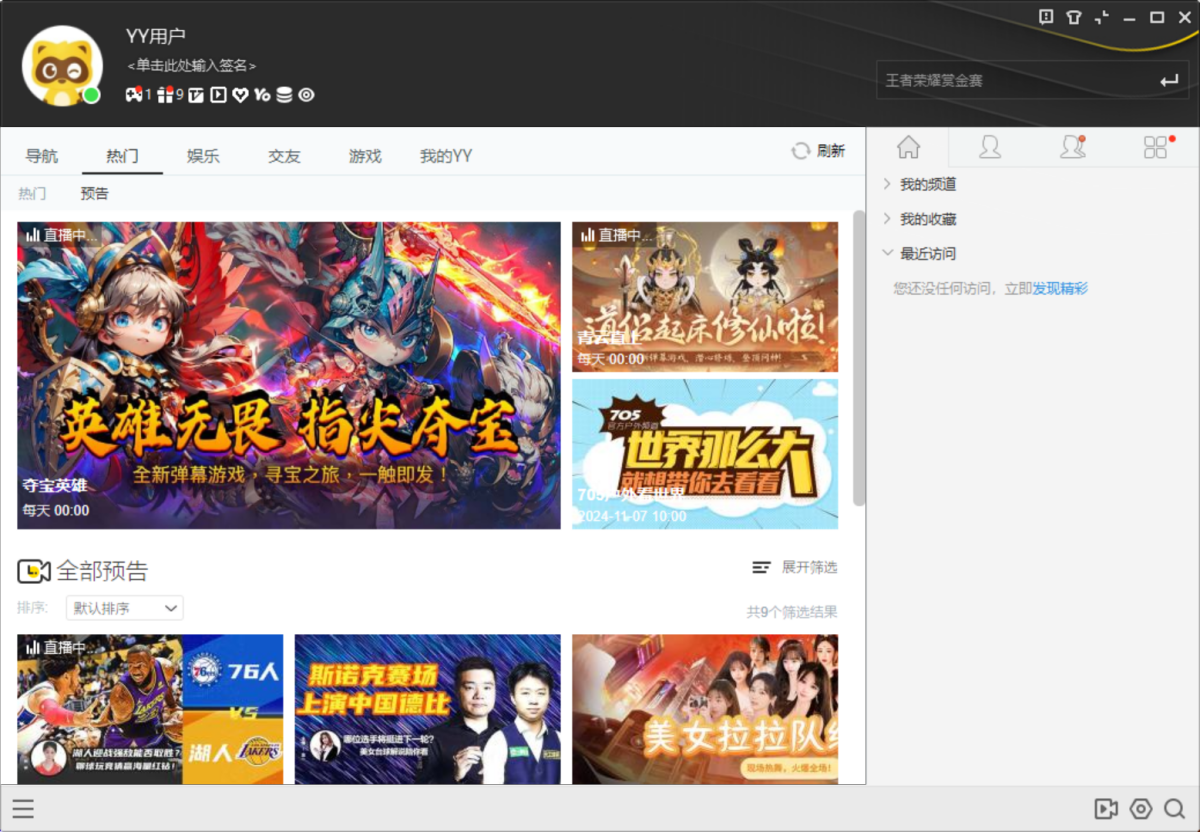Open the contacts icon in the right sidebar
Screen dimensions: 1200x832
[x=989, y=147]
